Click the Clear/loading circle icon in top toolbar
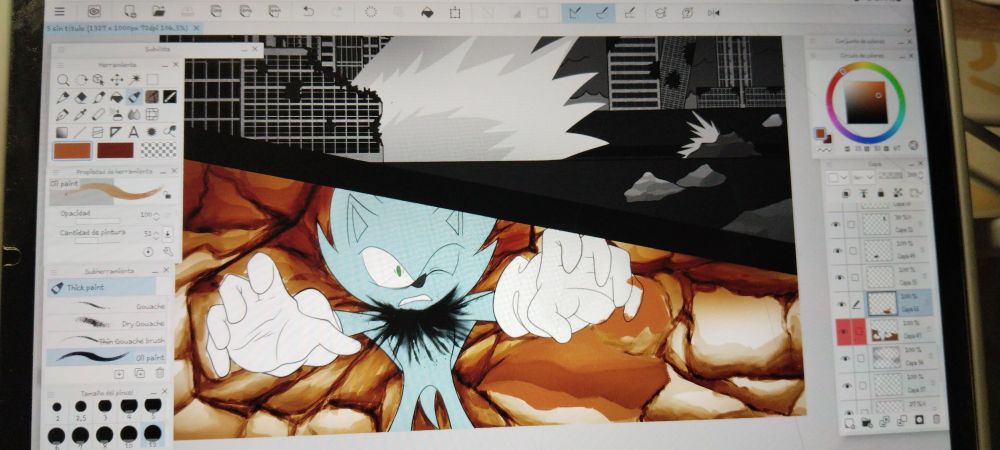Screen dimensions: 1000x450 371,12
